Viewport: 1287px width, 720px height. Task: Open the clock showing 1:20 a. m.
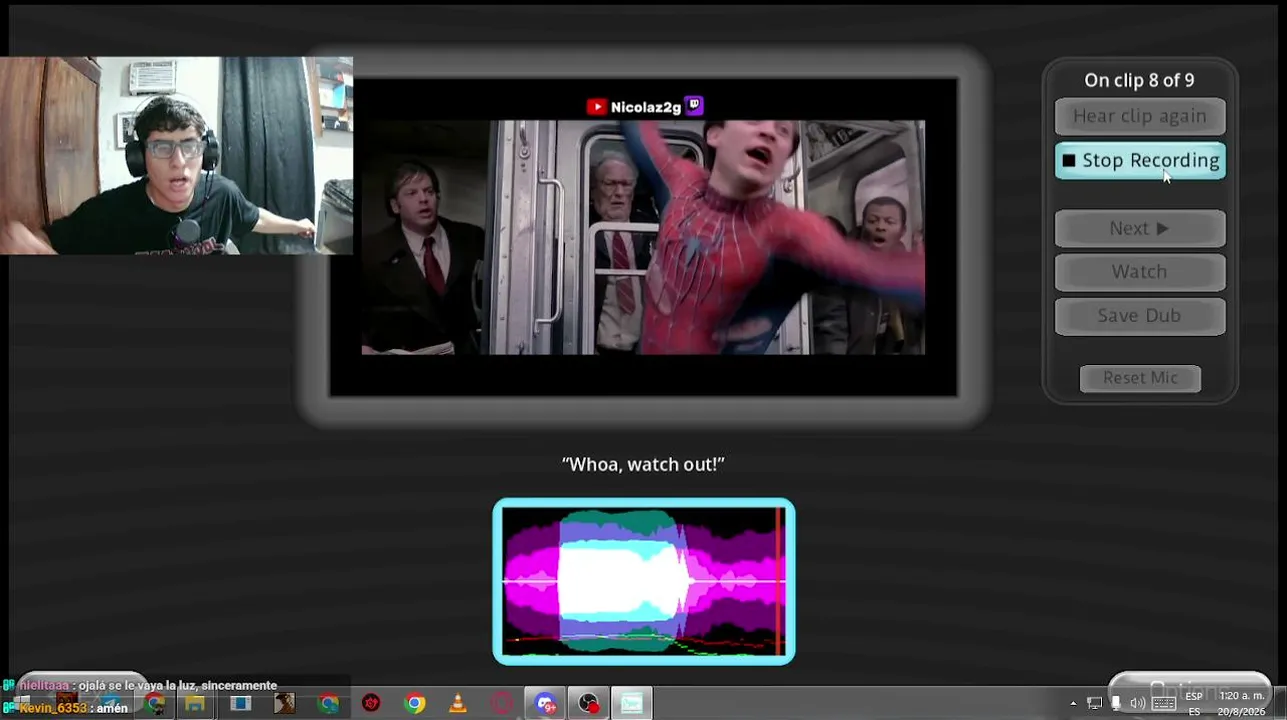click(x=1242, y=703)
